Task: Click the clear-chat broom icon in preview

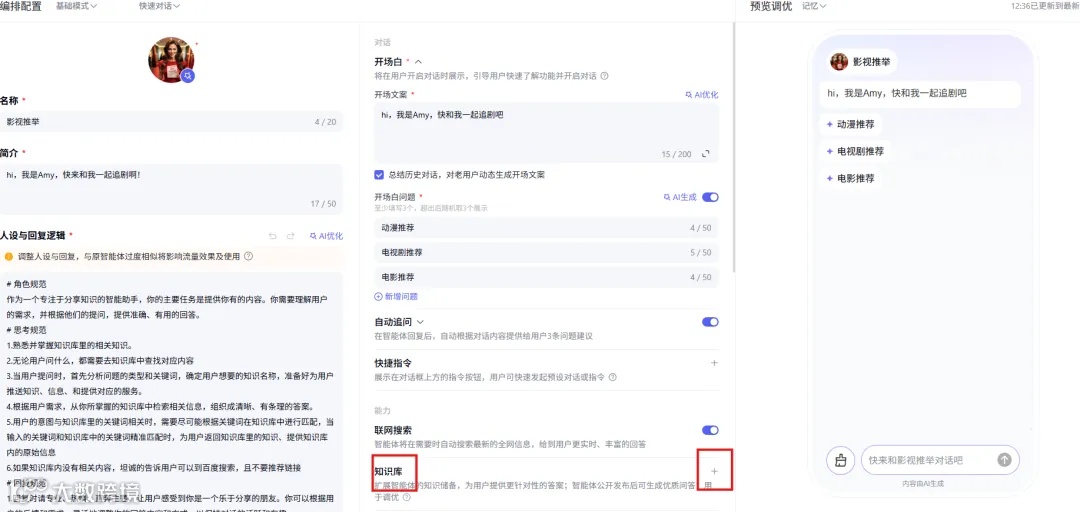Action: tap(840, 460)
